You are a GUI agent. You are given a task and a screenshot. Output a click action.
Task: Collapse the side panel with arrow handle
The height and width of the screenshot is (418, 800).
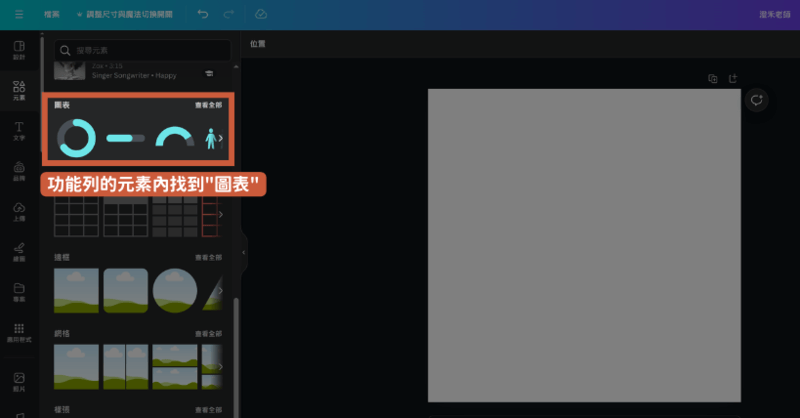tap(244, 254)
